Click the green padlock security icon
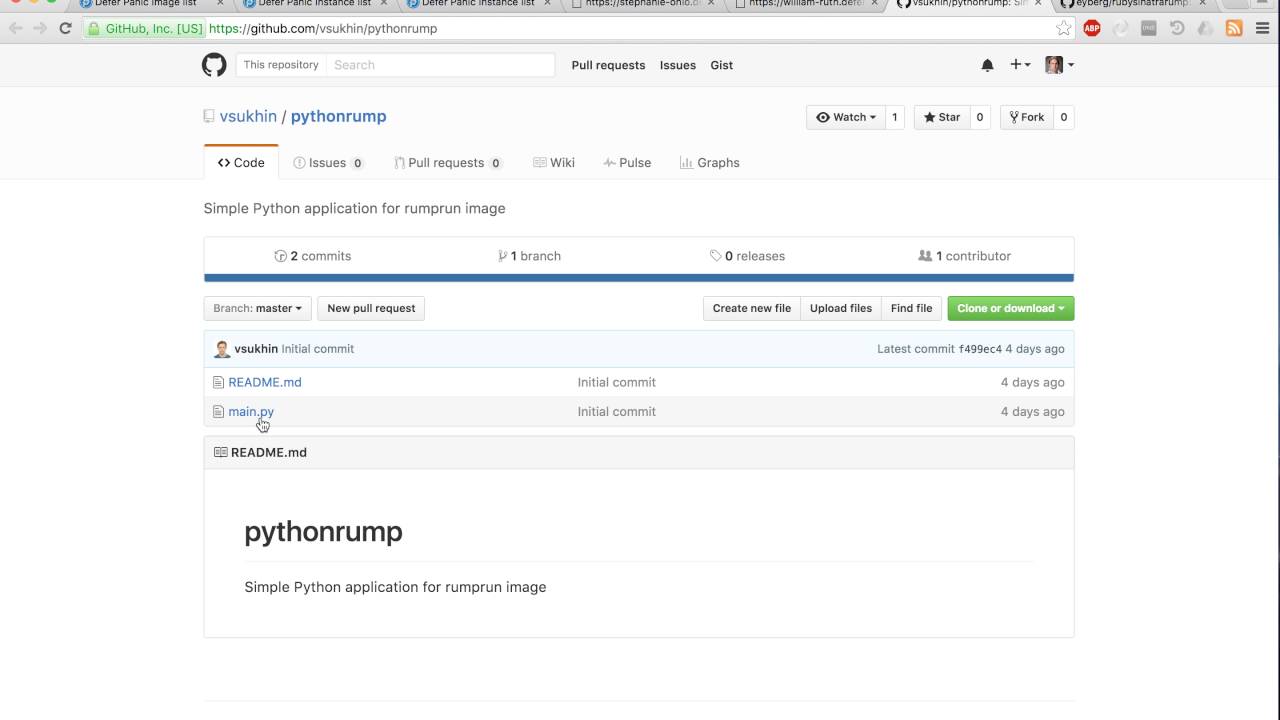Image resolution: width=1280 pixels, height=720 pixels. (93, 28)
